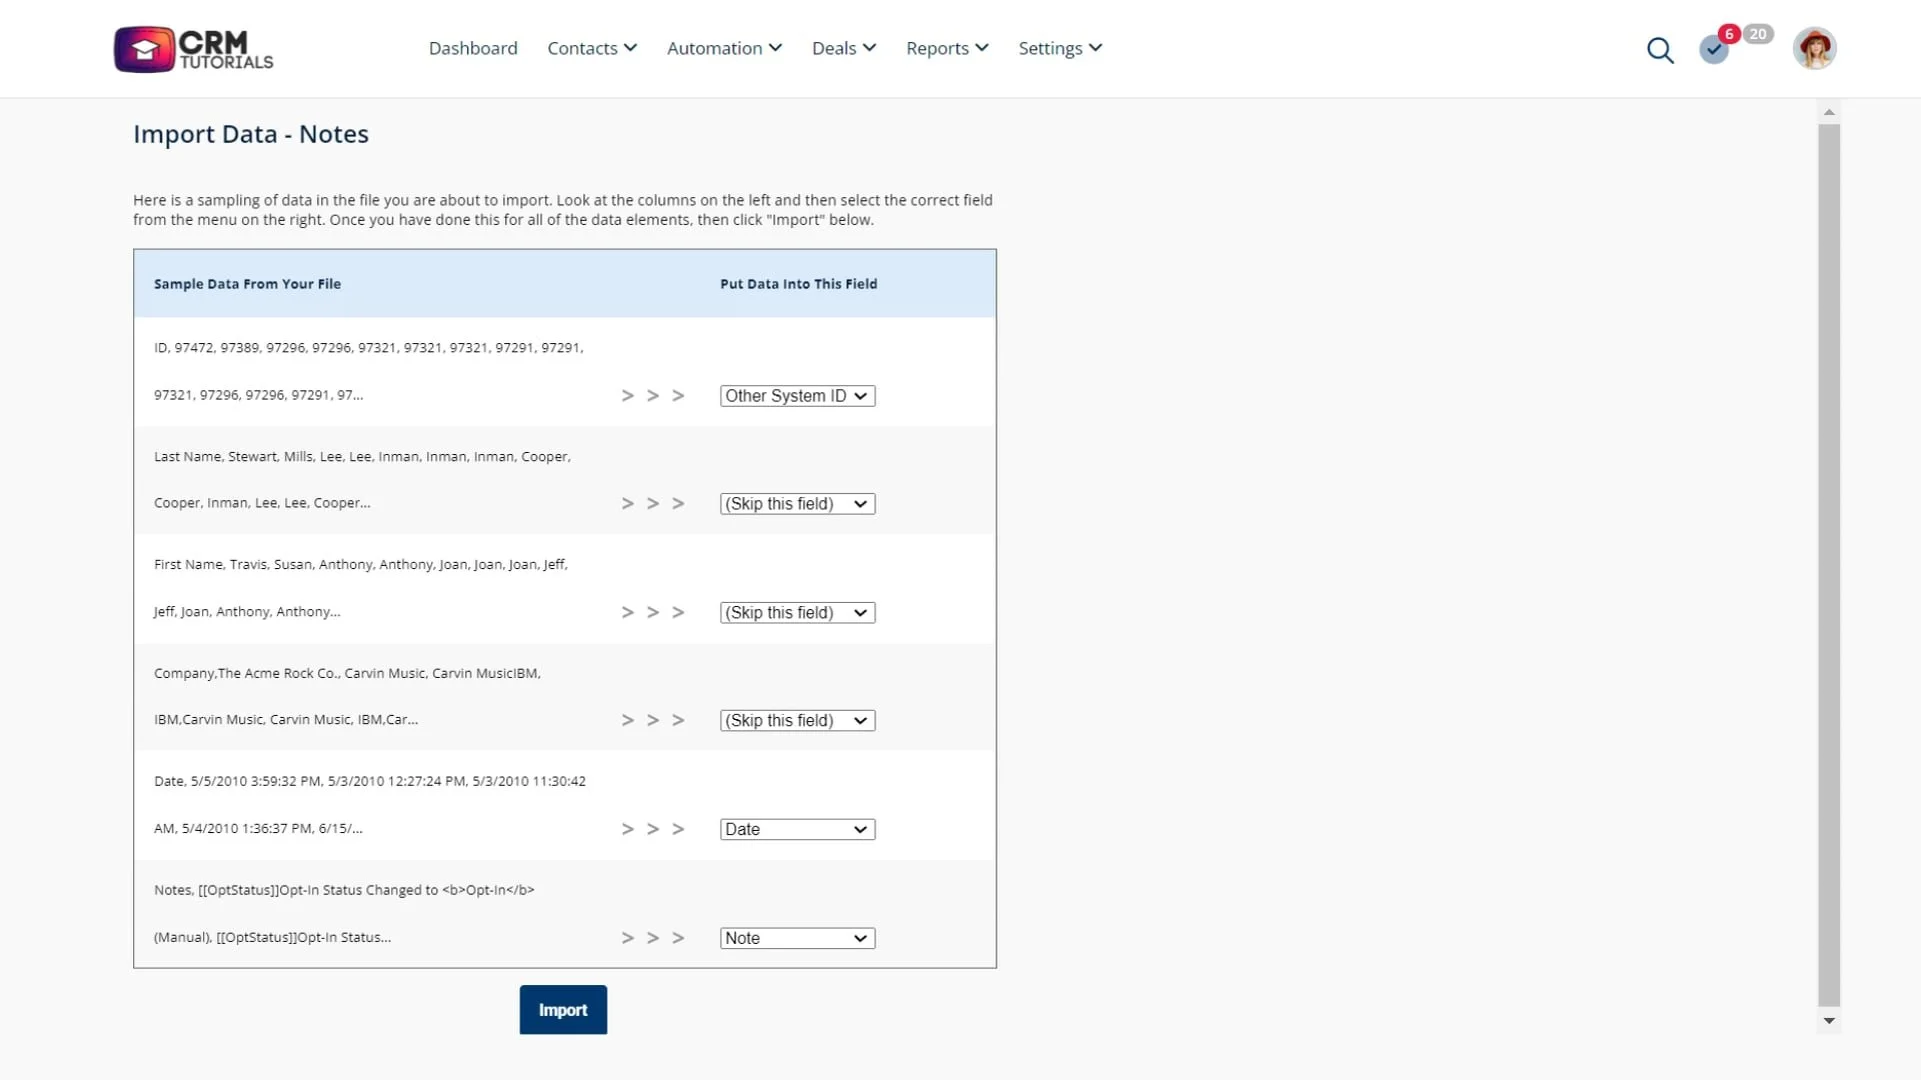Click scrollbar down arrow
1921x1080 pixels.
pos(1829,1021)
